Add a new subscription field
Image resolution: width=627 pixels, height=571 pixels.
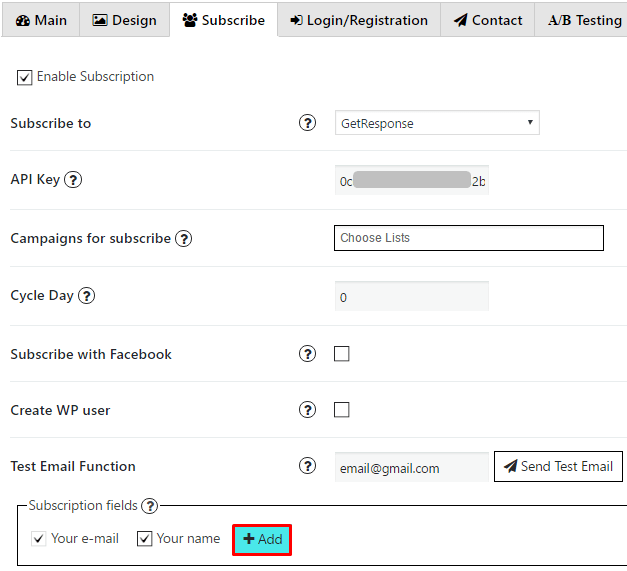coord(262,540)
